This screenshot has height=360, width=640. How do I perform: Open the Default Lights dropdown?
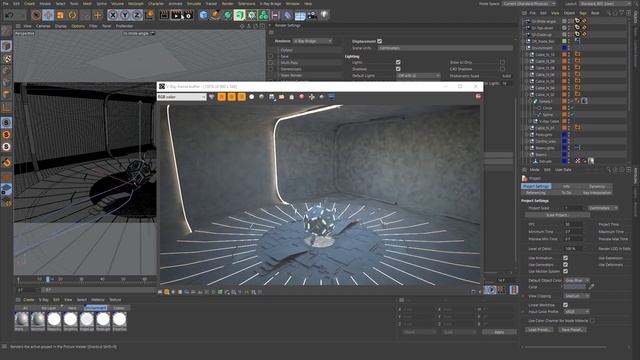(x=418, y=76)
